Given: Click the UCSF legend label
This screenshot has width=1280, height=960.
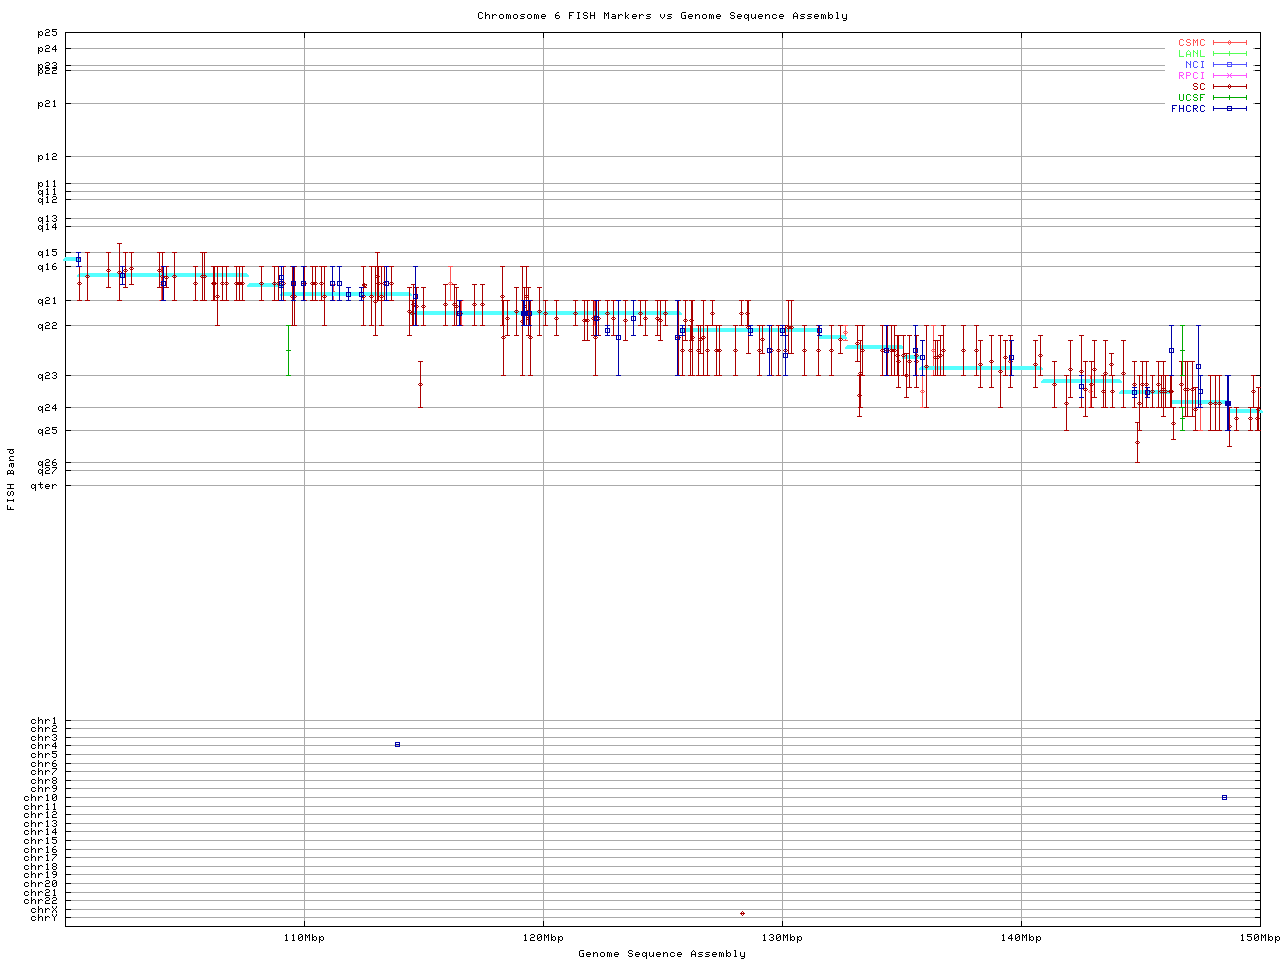Looking at the screenshot, I should coord(1191,97).
